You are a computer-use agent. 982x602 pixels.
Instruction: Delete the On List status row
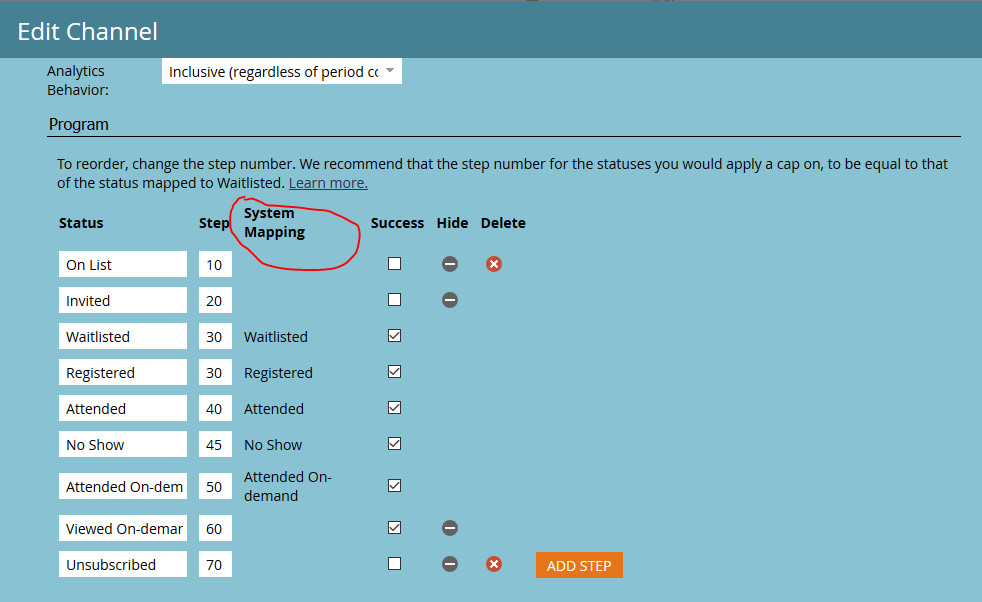[493, 264]
